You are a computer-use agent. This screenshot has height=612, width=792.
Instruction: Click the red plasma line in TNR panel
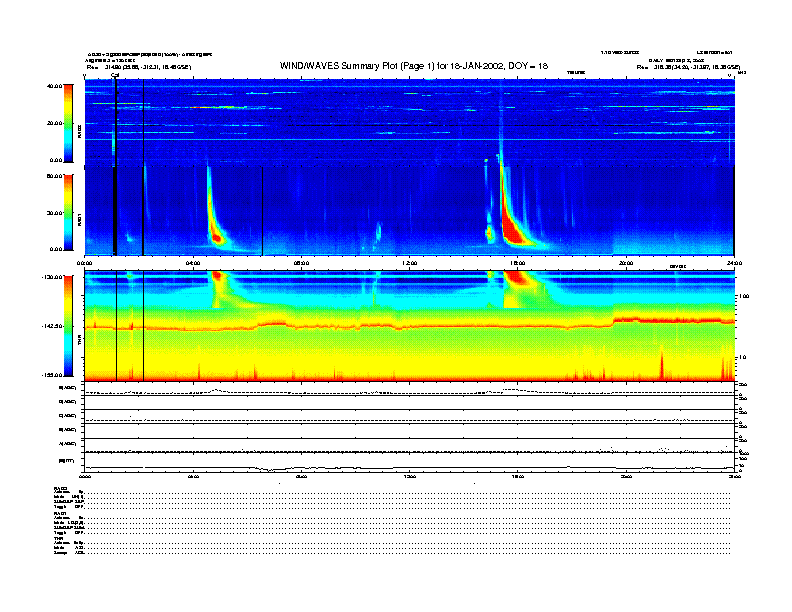click(409, 326)
